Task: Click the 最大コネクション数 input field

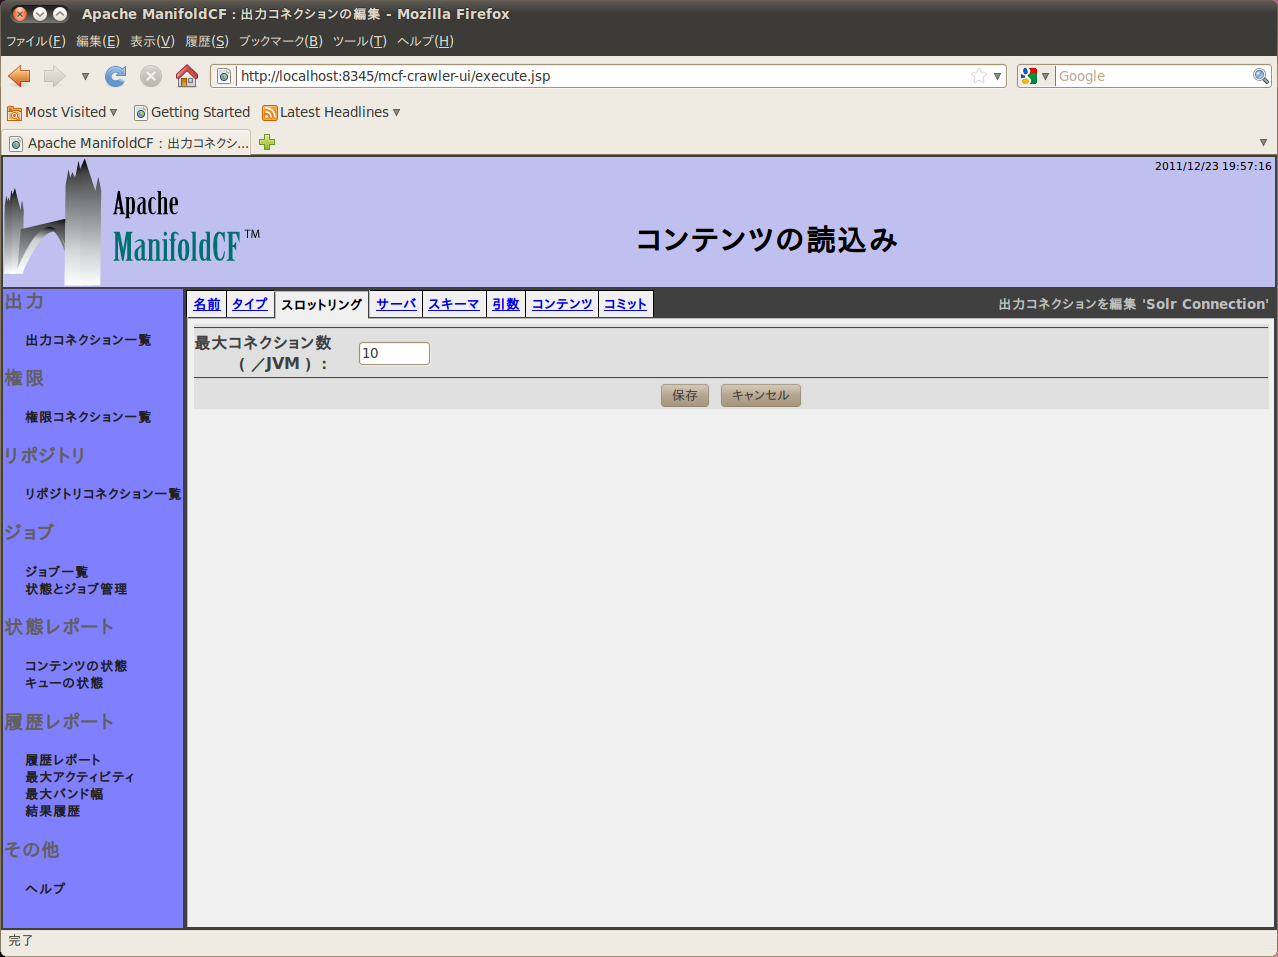Action: [x=394, y=353]
